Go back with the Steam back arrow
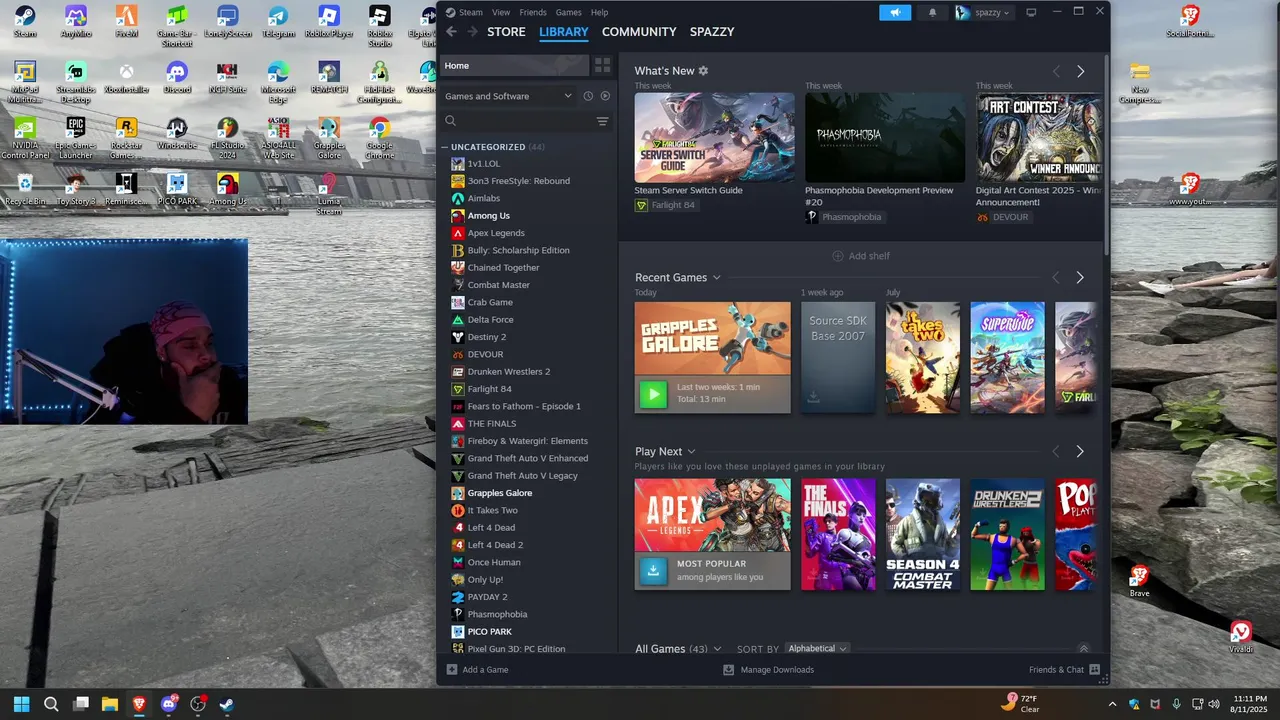1280x720 pixels. point(451,32)
